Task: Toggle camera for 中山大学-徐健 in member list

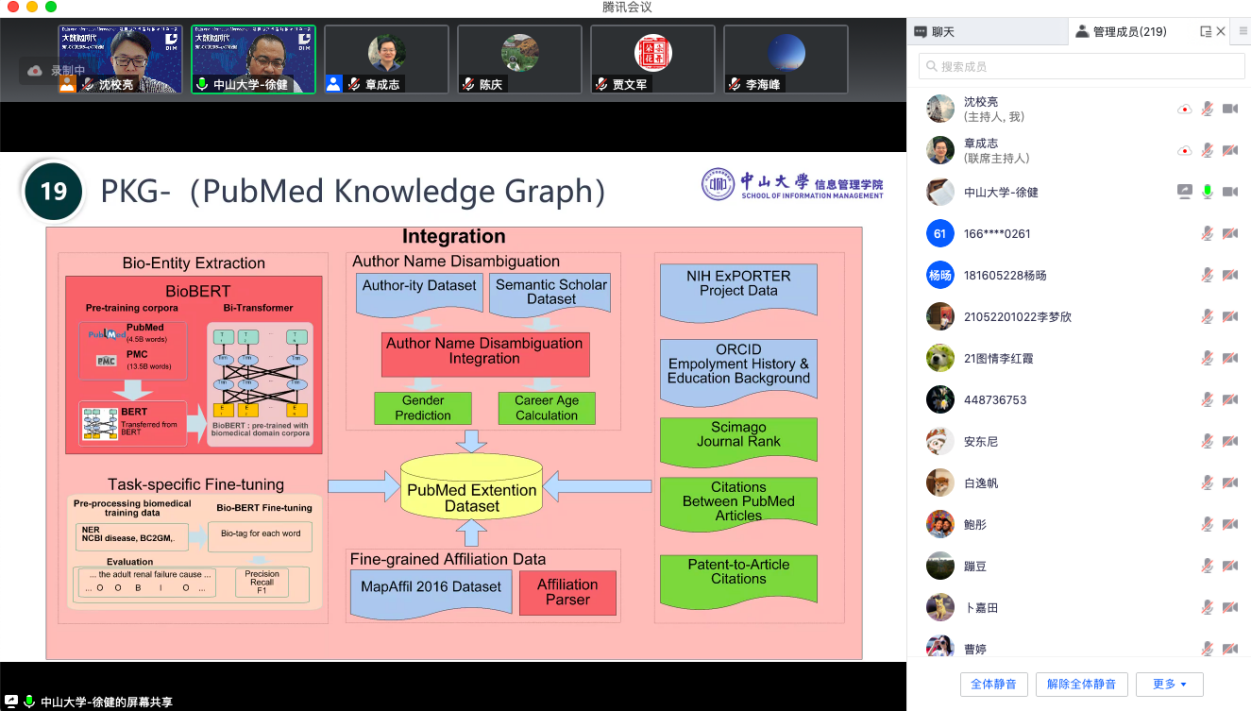Action: 1230,192
